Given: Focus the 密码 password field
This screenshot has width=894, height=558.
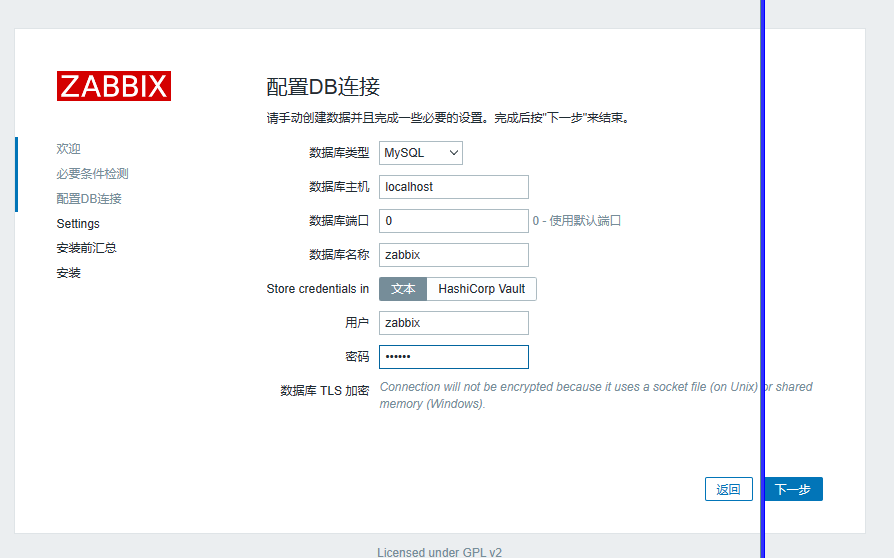Looking at the screenshot, I should click(x=454, y=357).
